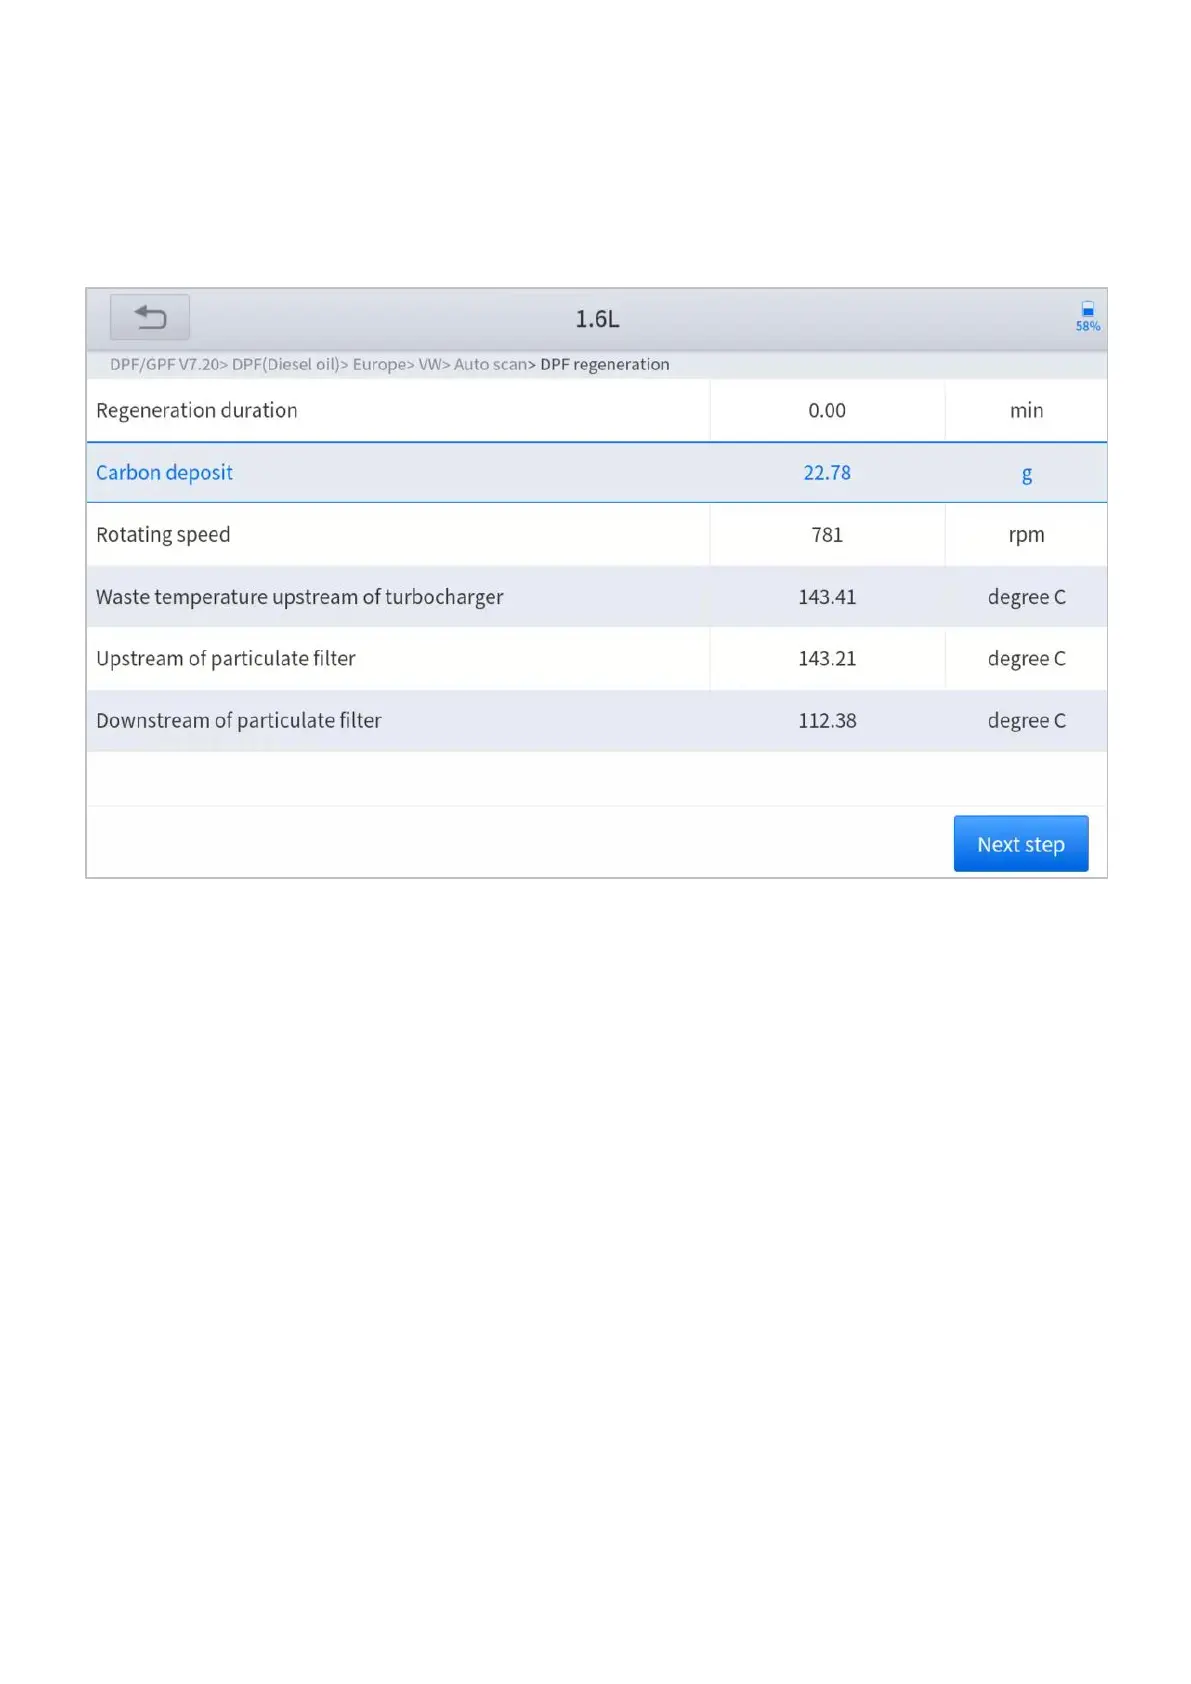Click the downstream temperature value 112.38
Screen dimensions: 1191x1684
tap(827, 720)
